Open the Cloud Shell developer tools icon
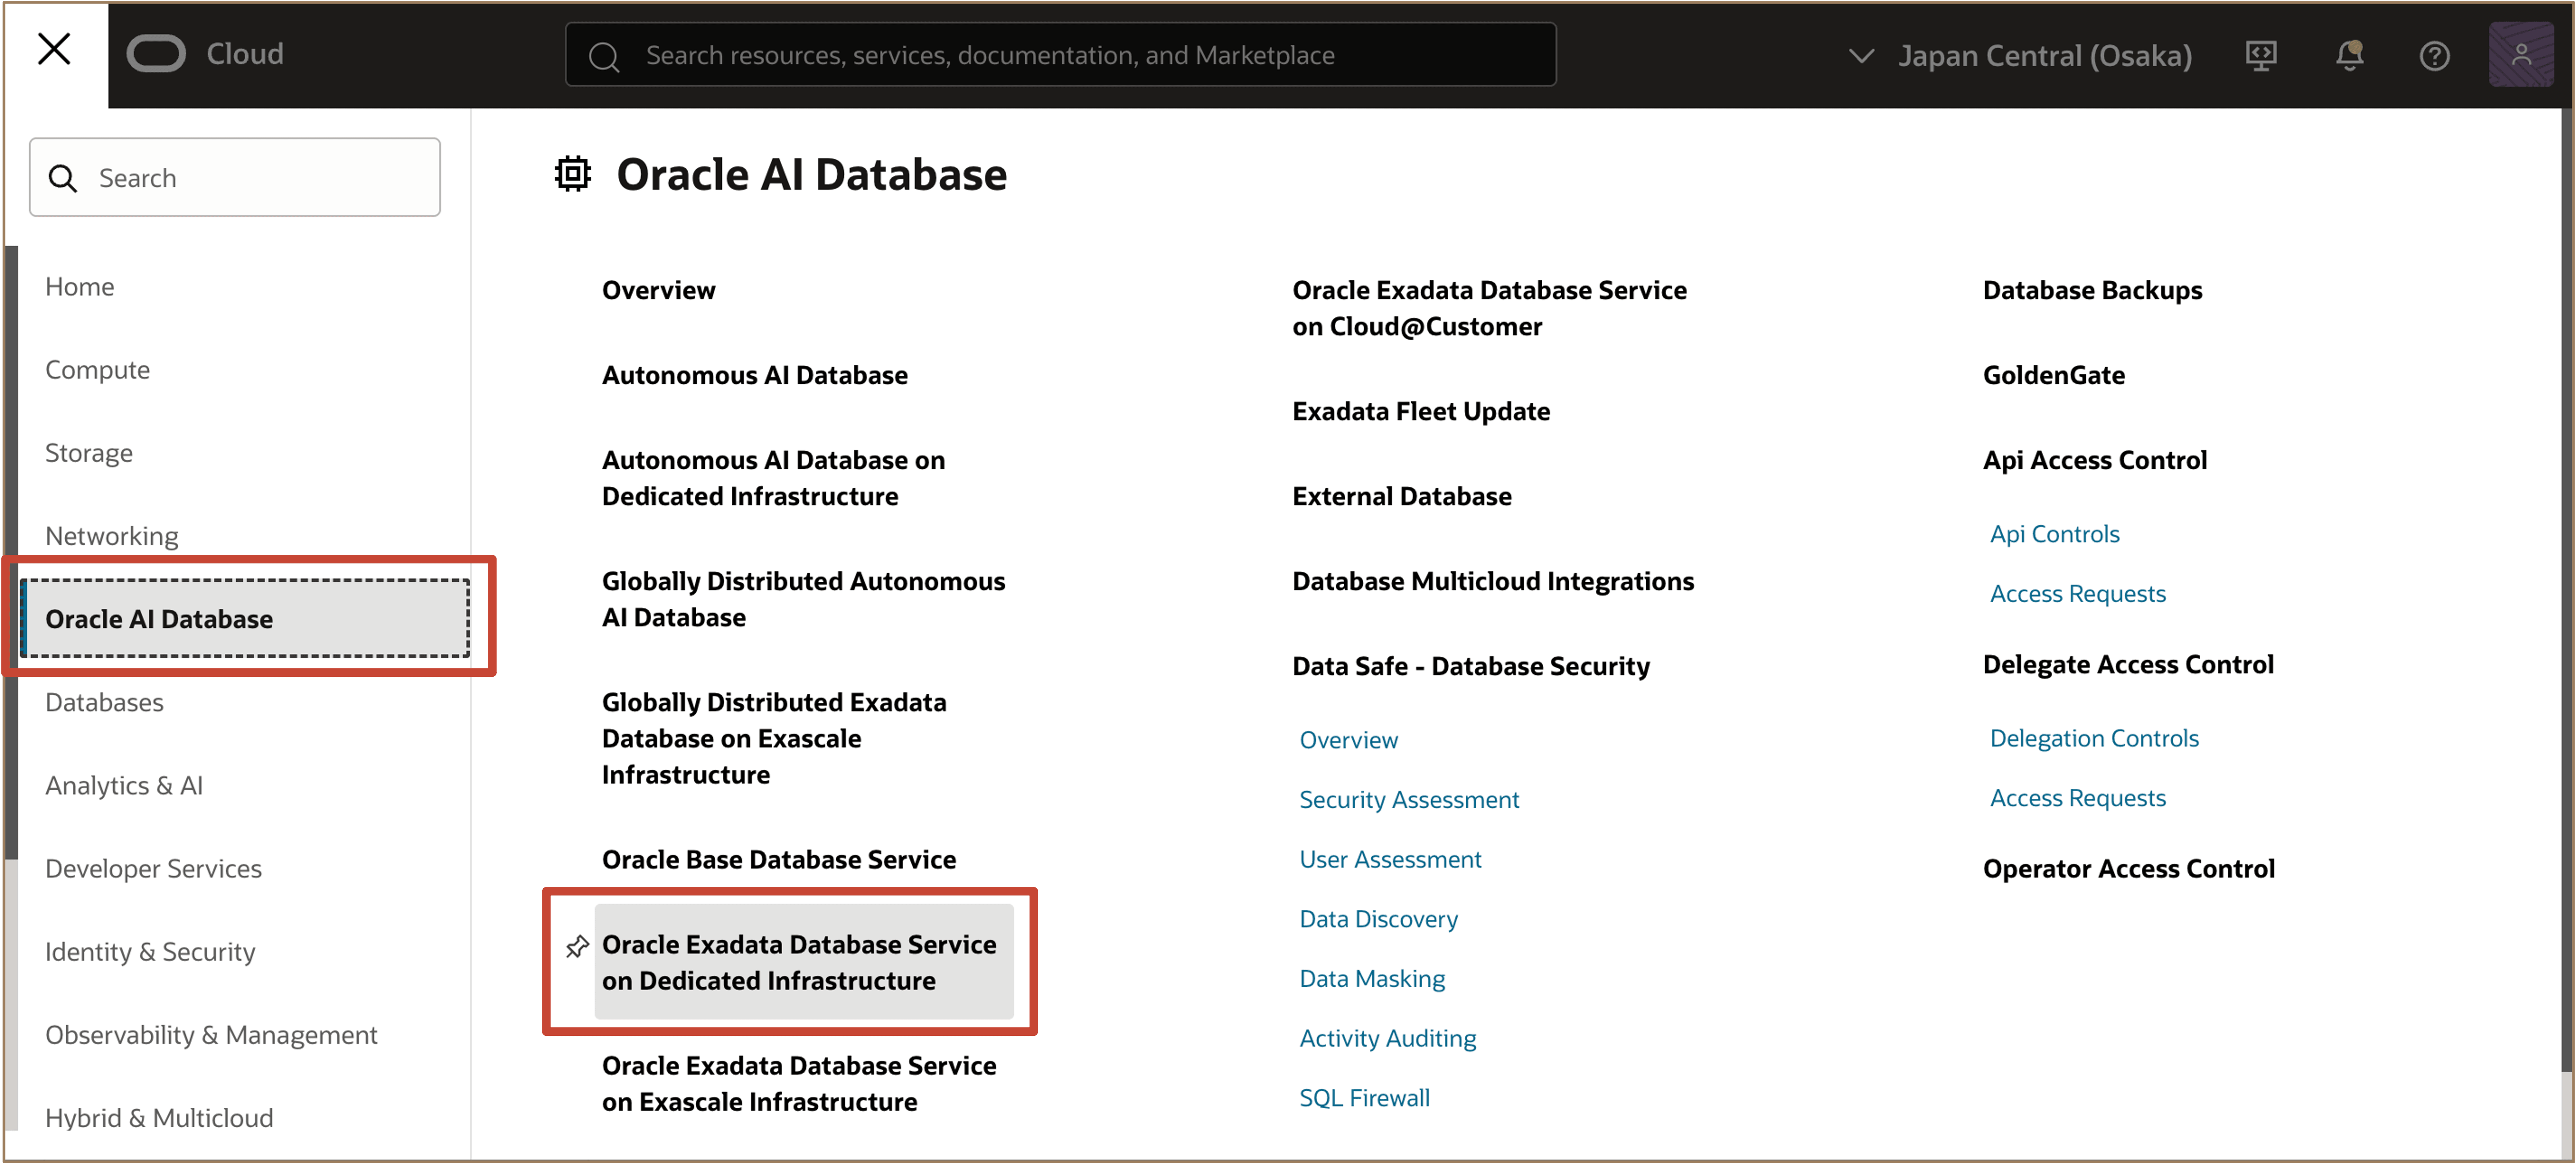The image size is (2576, 1165). 2260,56
